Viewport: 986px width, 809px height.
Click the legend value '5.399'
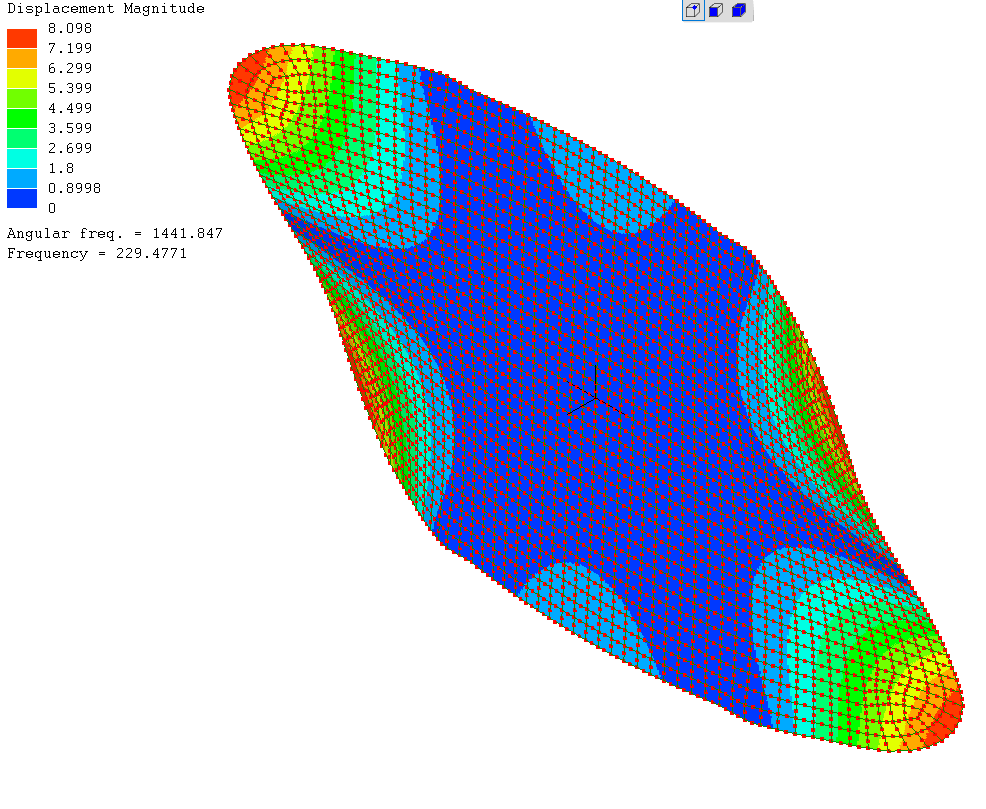[70, 88]
